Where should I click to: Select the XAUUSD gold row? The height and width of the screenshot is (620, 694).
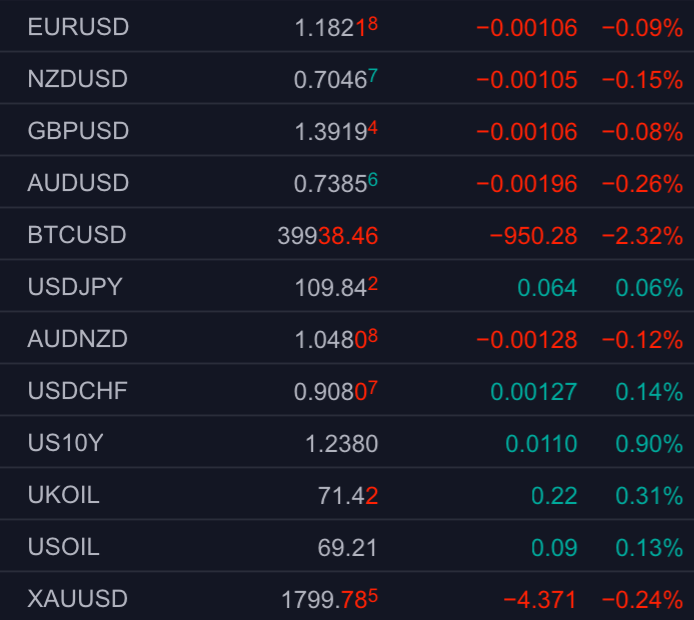click(x=78, y=599)
